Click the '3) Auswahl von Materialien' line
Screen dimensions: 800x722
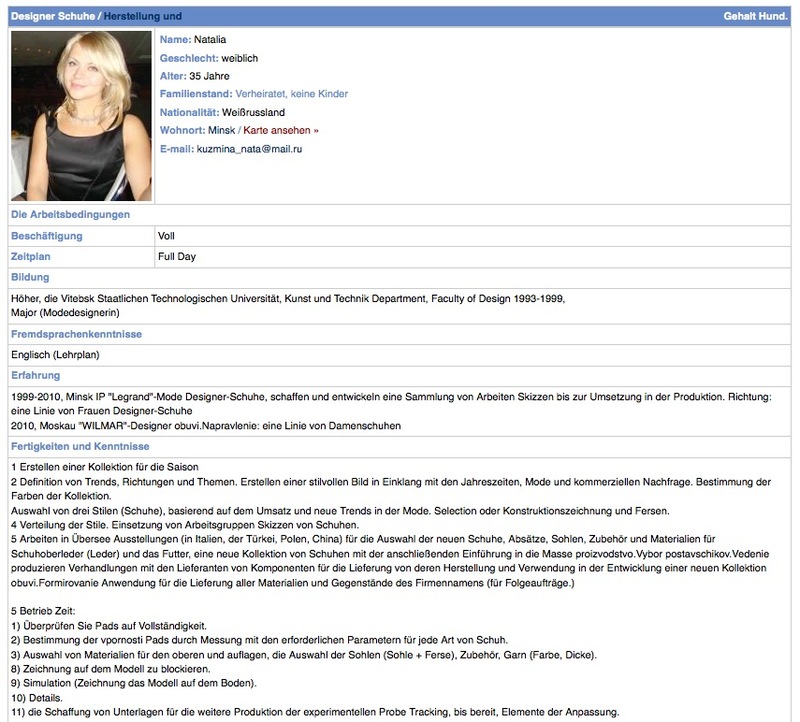pos(304,655)
